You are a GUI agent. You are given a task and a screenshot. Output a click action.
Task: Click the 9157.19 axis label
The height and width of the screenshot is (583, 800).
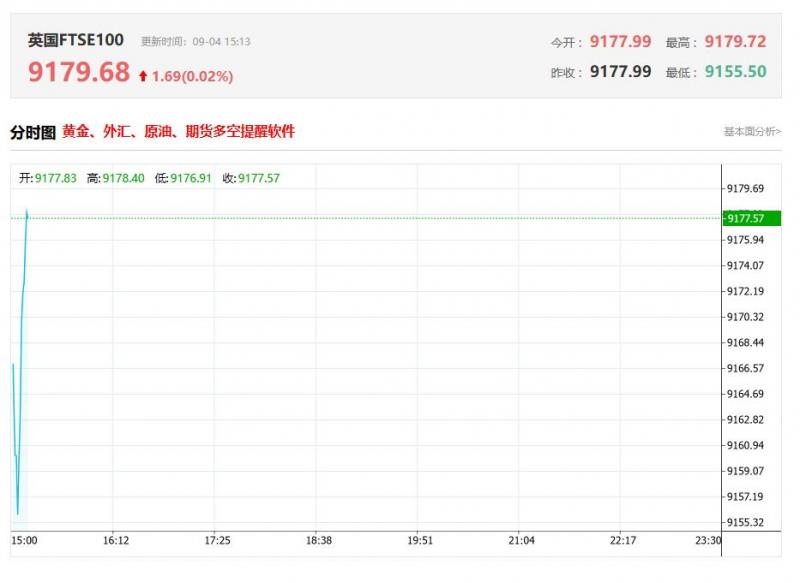pyautogui.click(x=745, y=496)
